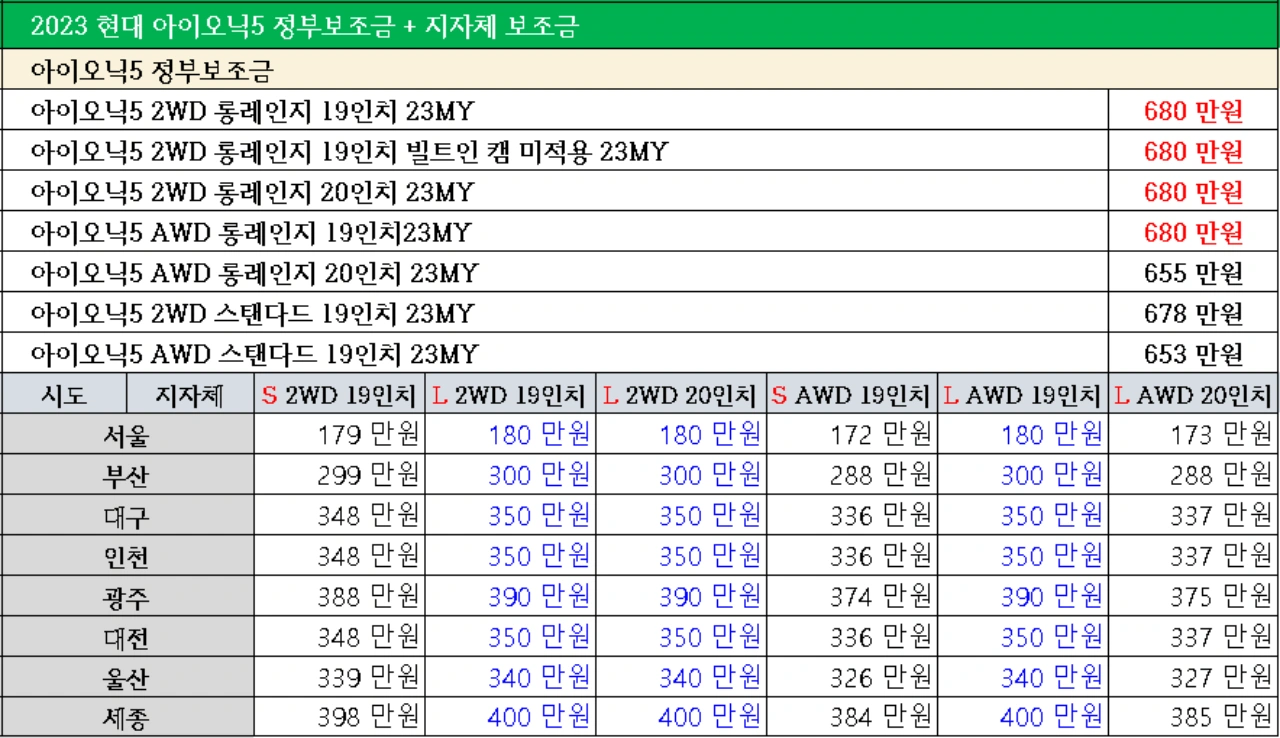Click 울산 row's L 2WD 19인치 340 만원
This screenshot has width=1280, height=738.
point(540,678)
